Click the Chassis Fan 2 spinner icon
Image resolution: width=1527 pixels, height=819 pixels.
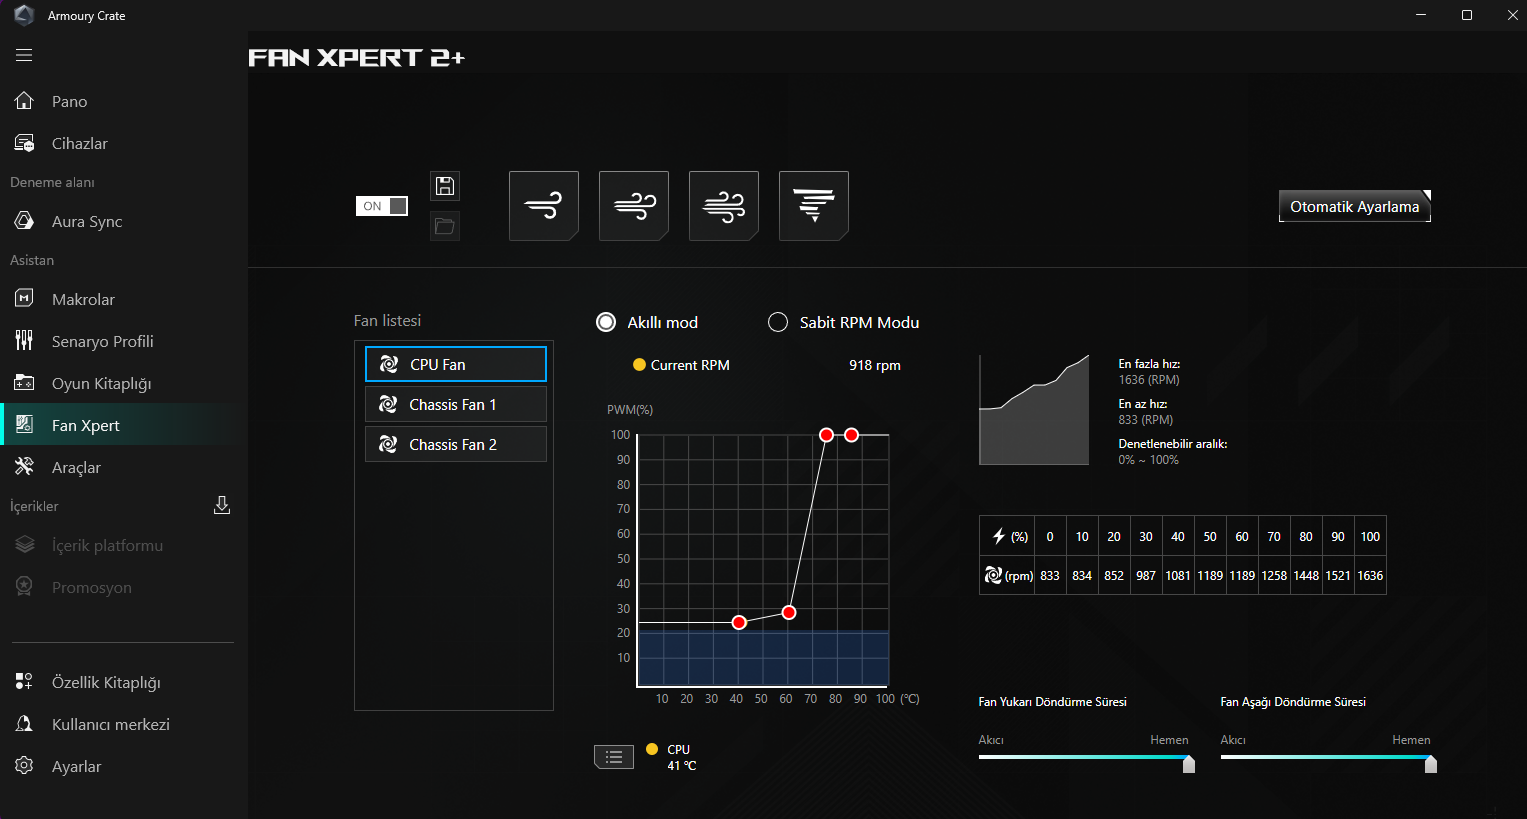tap(389, 445)
